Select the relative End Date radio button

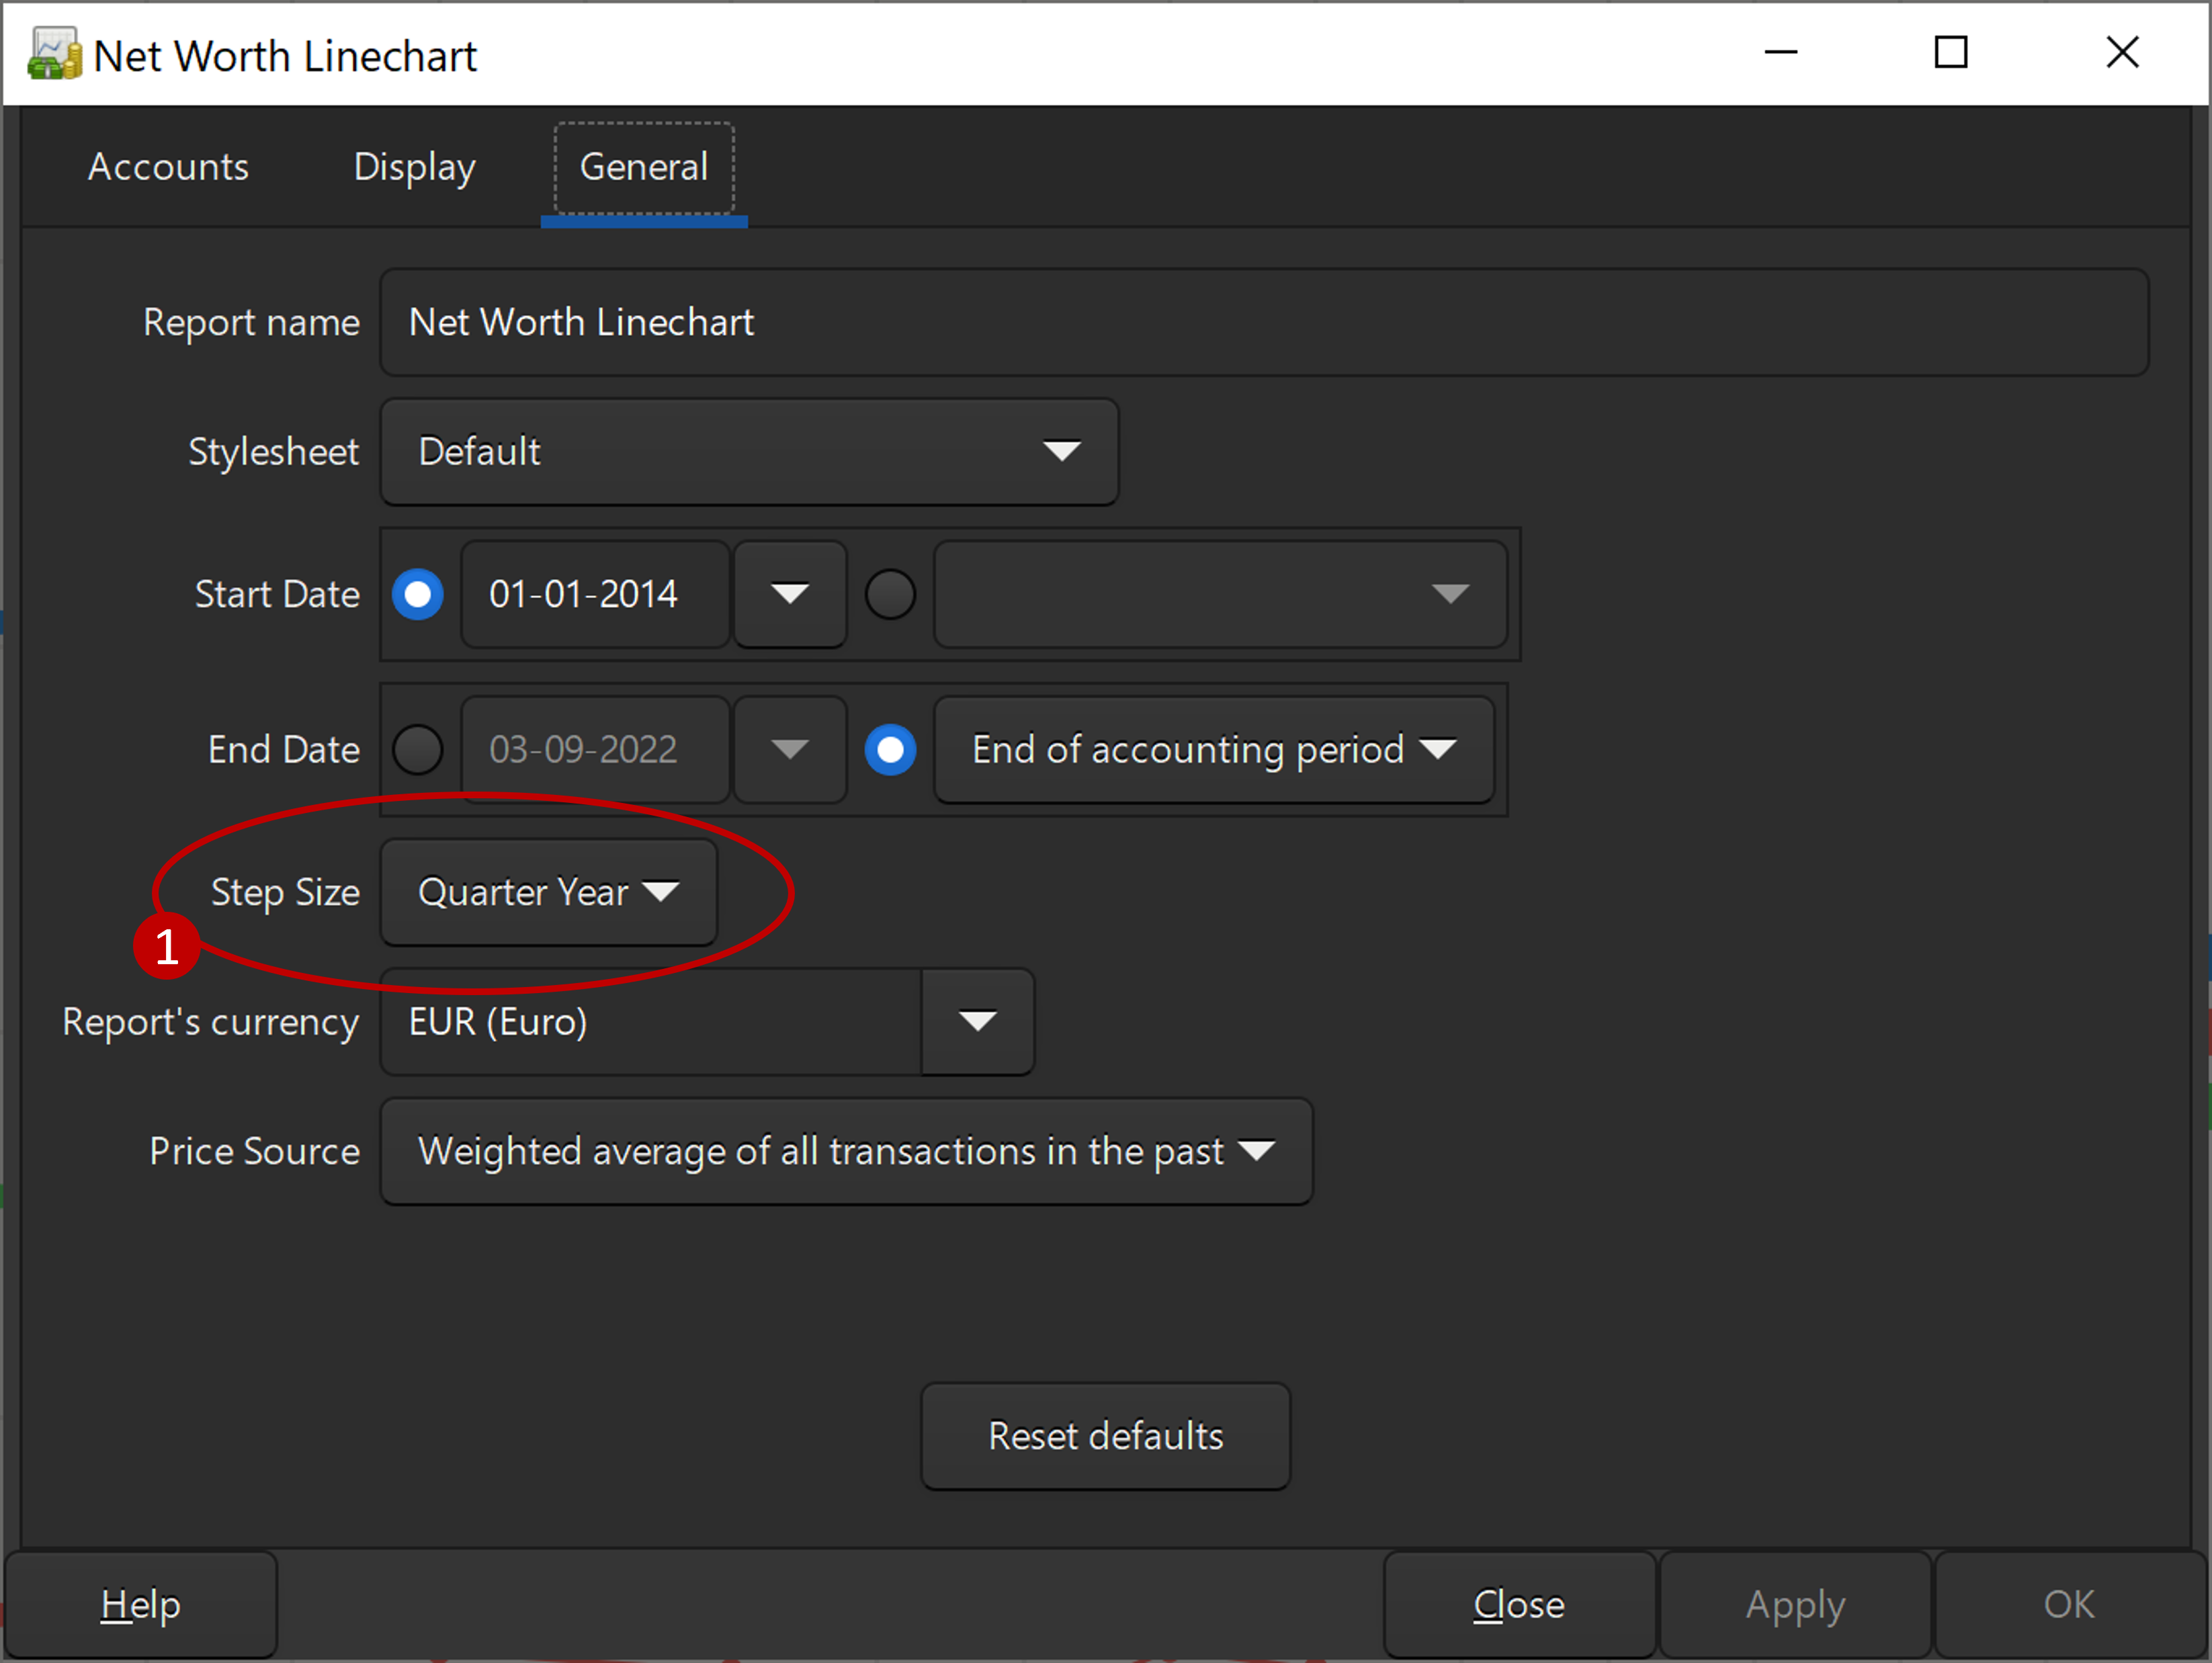pyautogui.click(x=890, y=750)
